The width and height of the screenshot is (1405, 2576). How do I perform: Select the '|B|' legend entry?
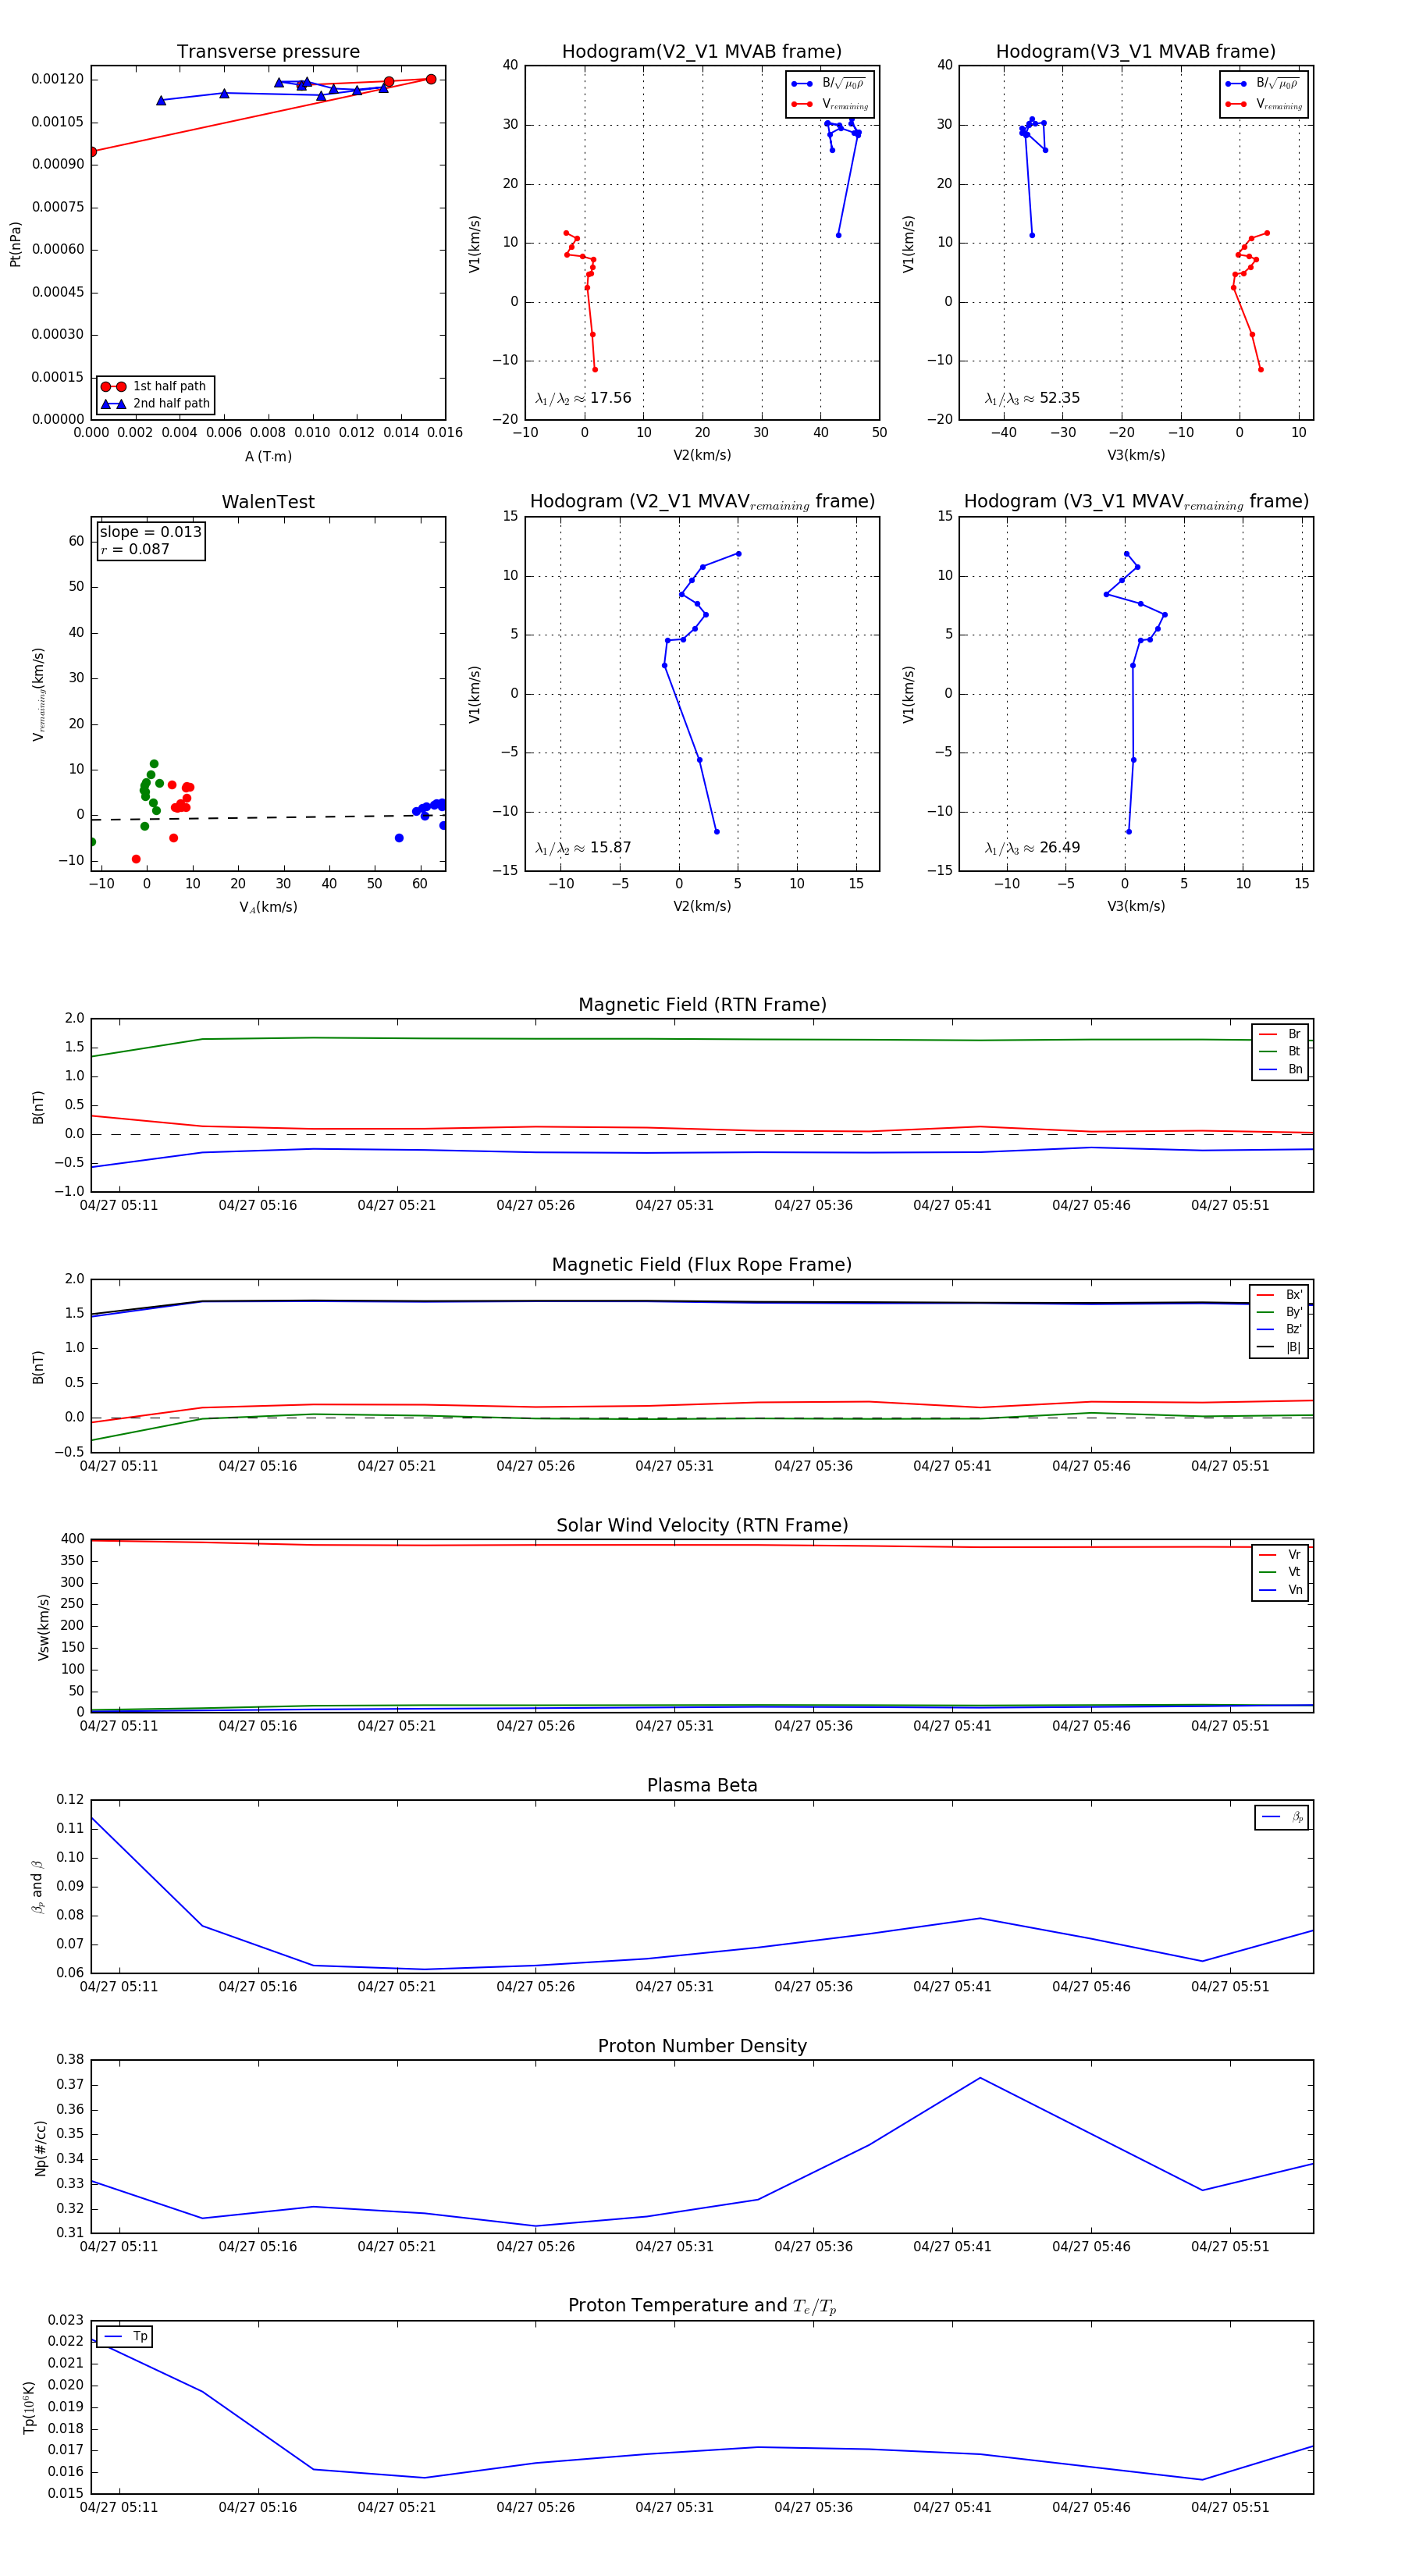pos(1279,1347)
